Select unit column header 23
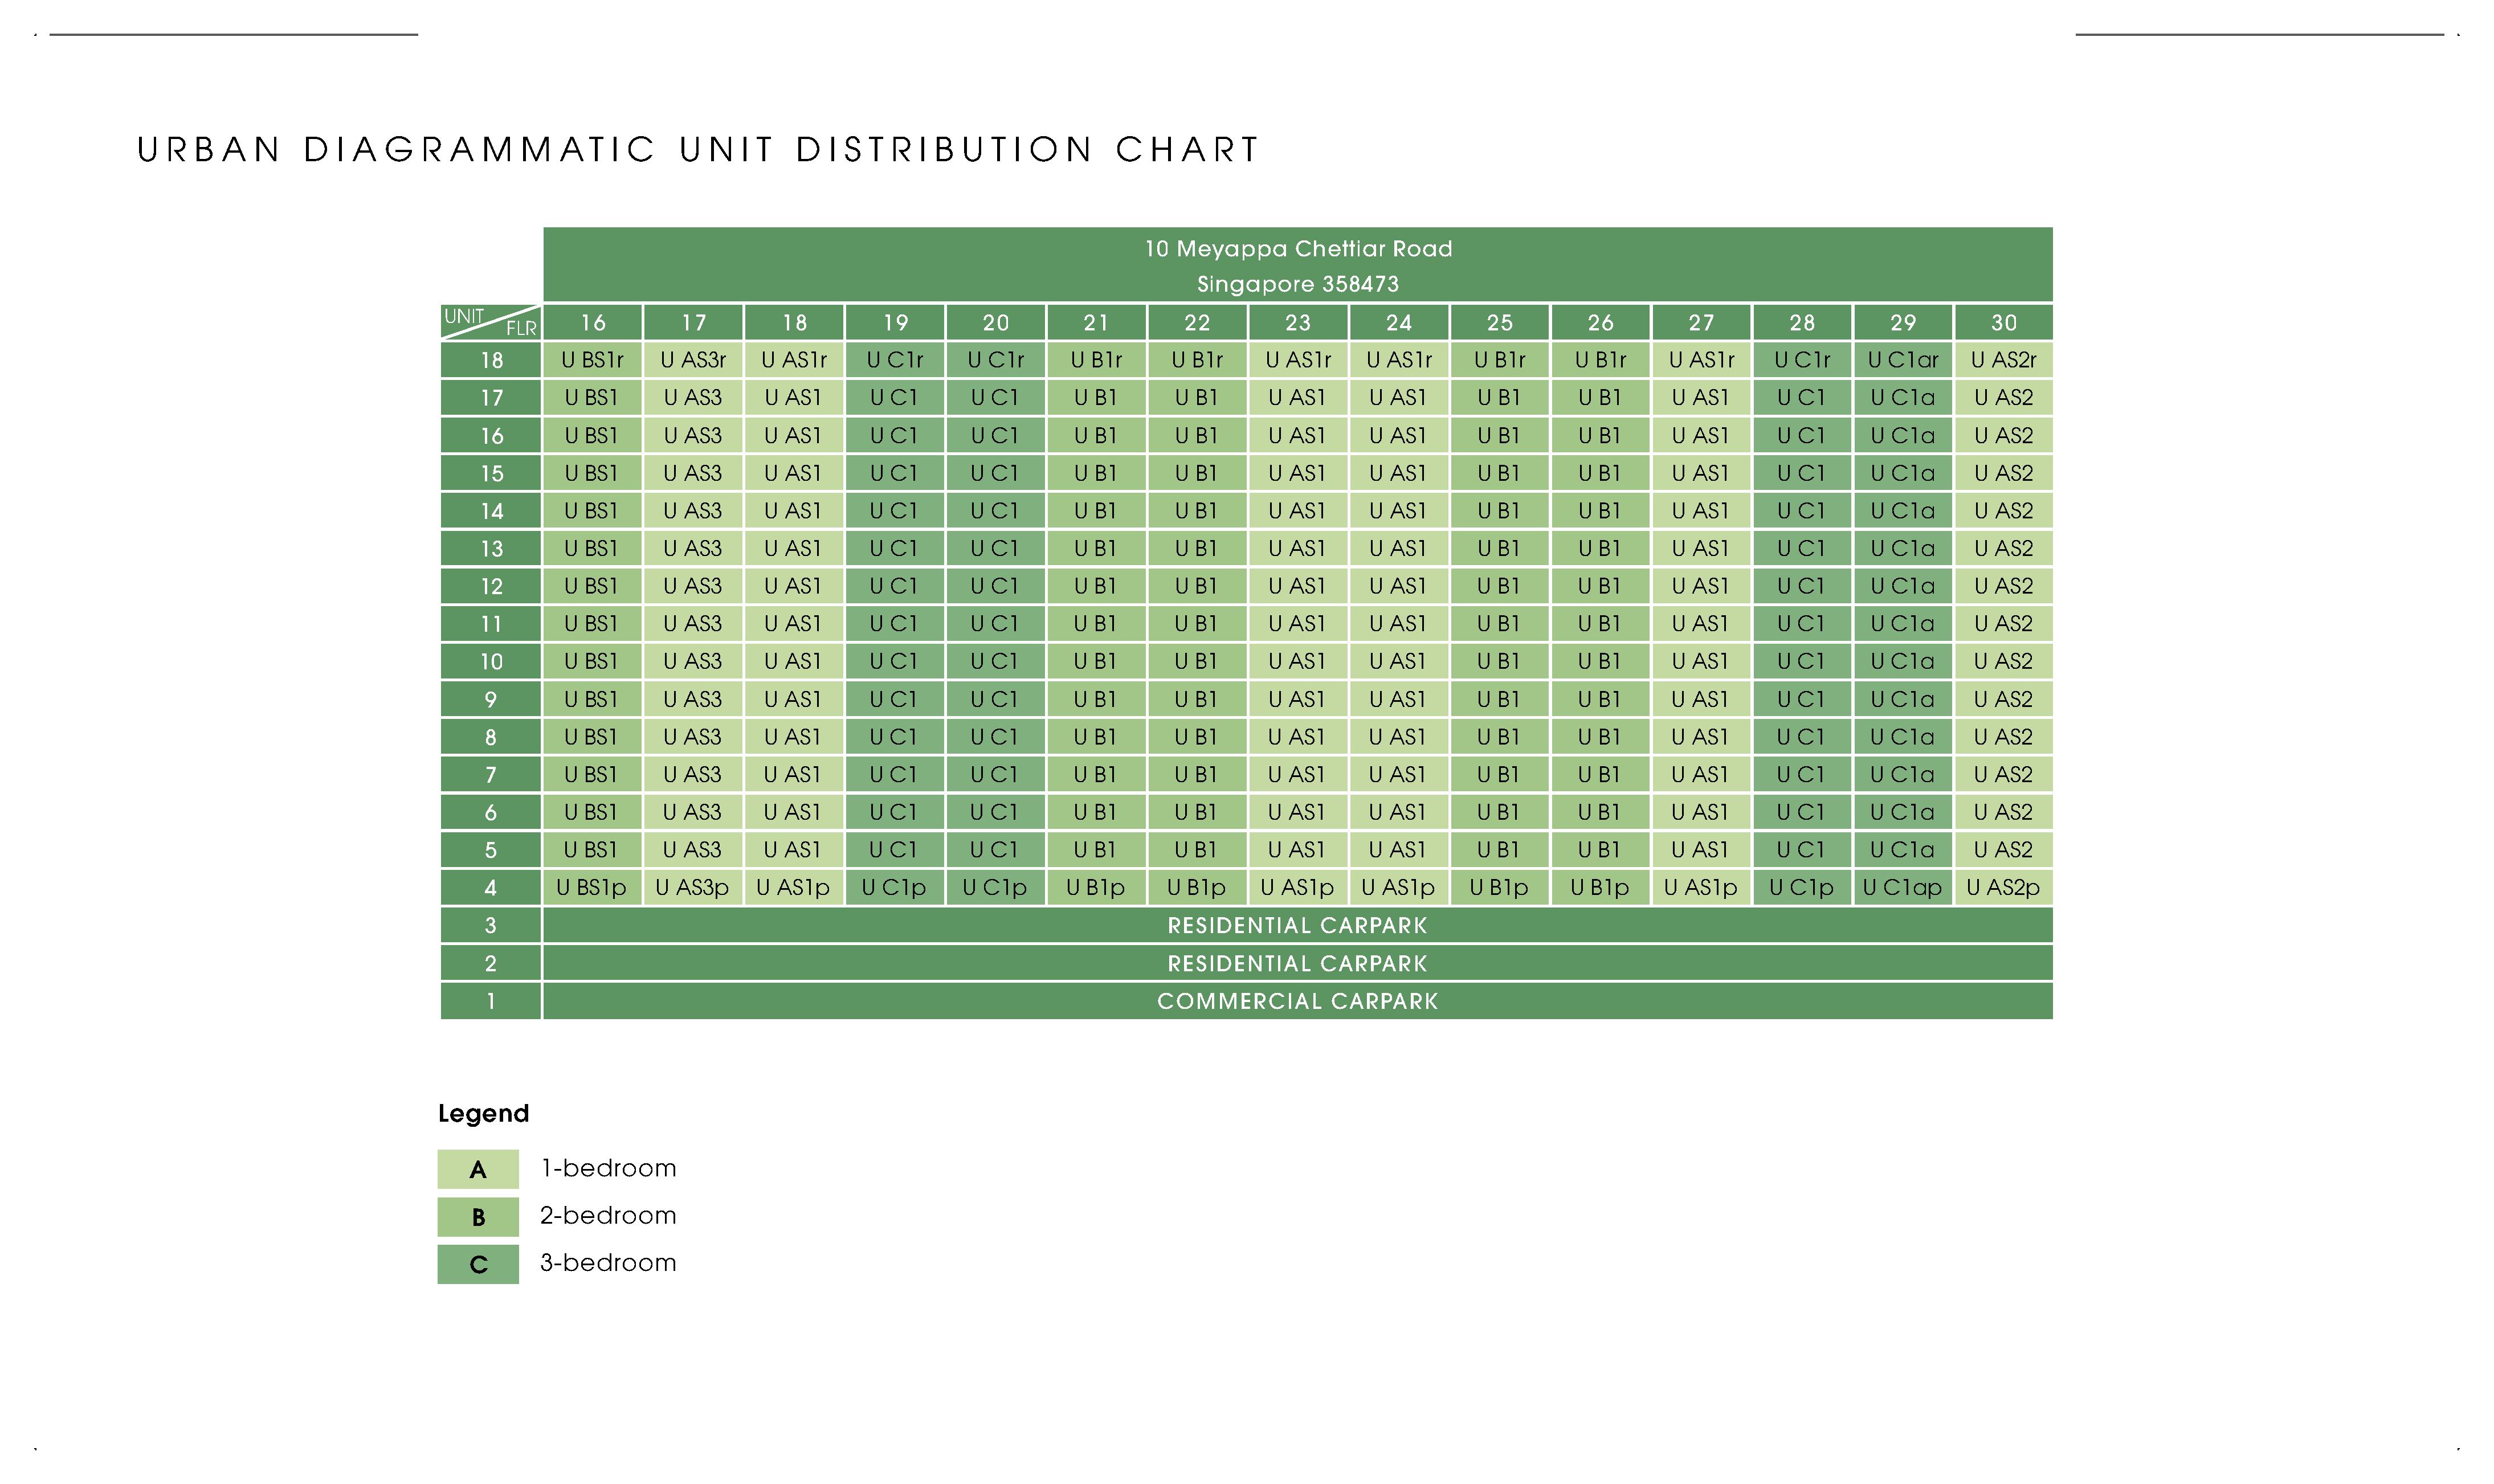Image resolution: width=2494 pixels, height=1484 pixels. (1298, 322)
